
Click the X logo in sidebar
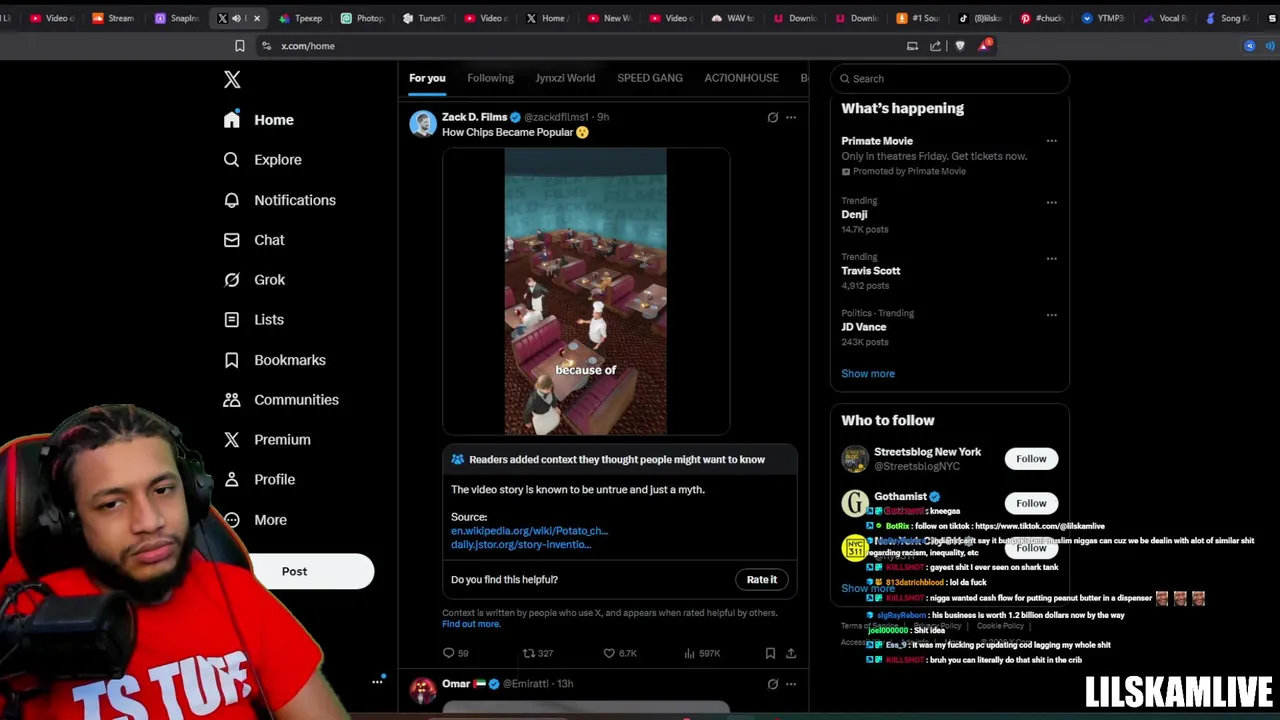tap(232, 80)
